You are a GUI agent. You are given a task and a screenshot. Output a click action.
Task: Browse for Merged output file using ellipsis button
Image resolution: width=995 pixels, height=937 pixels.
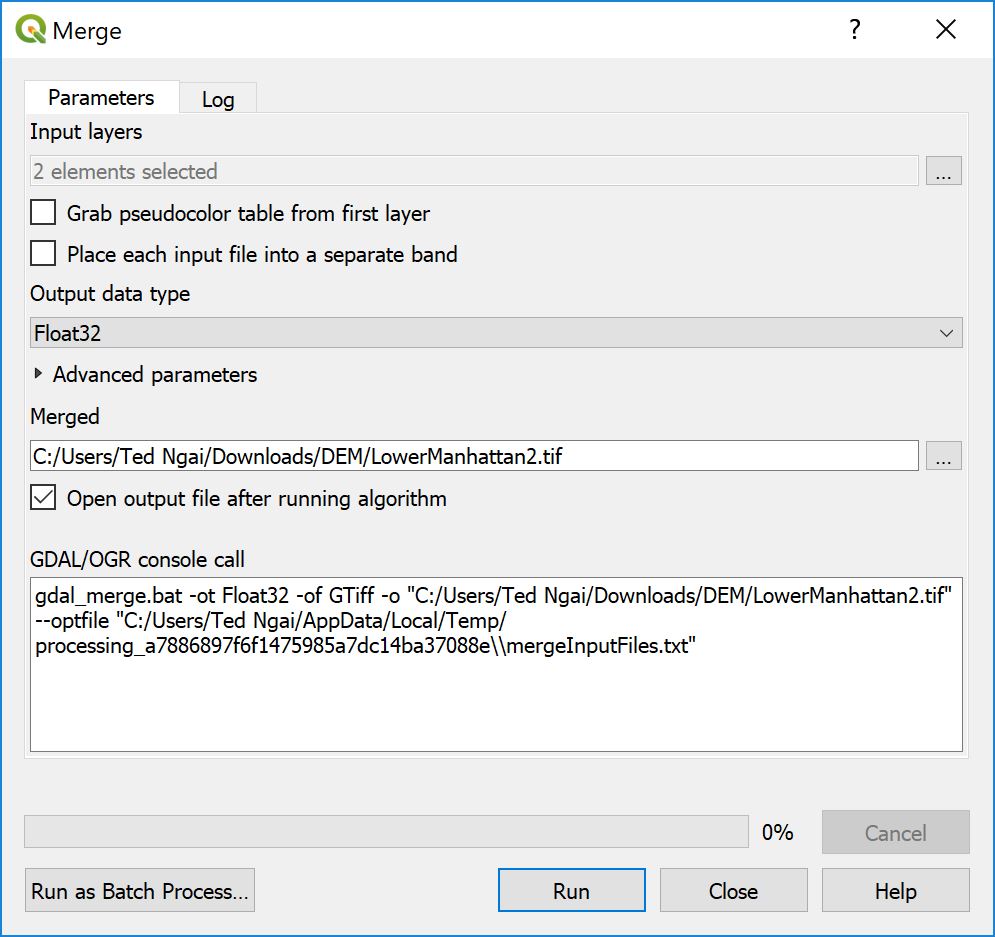(944, 455)
